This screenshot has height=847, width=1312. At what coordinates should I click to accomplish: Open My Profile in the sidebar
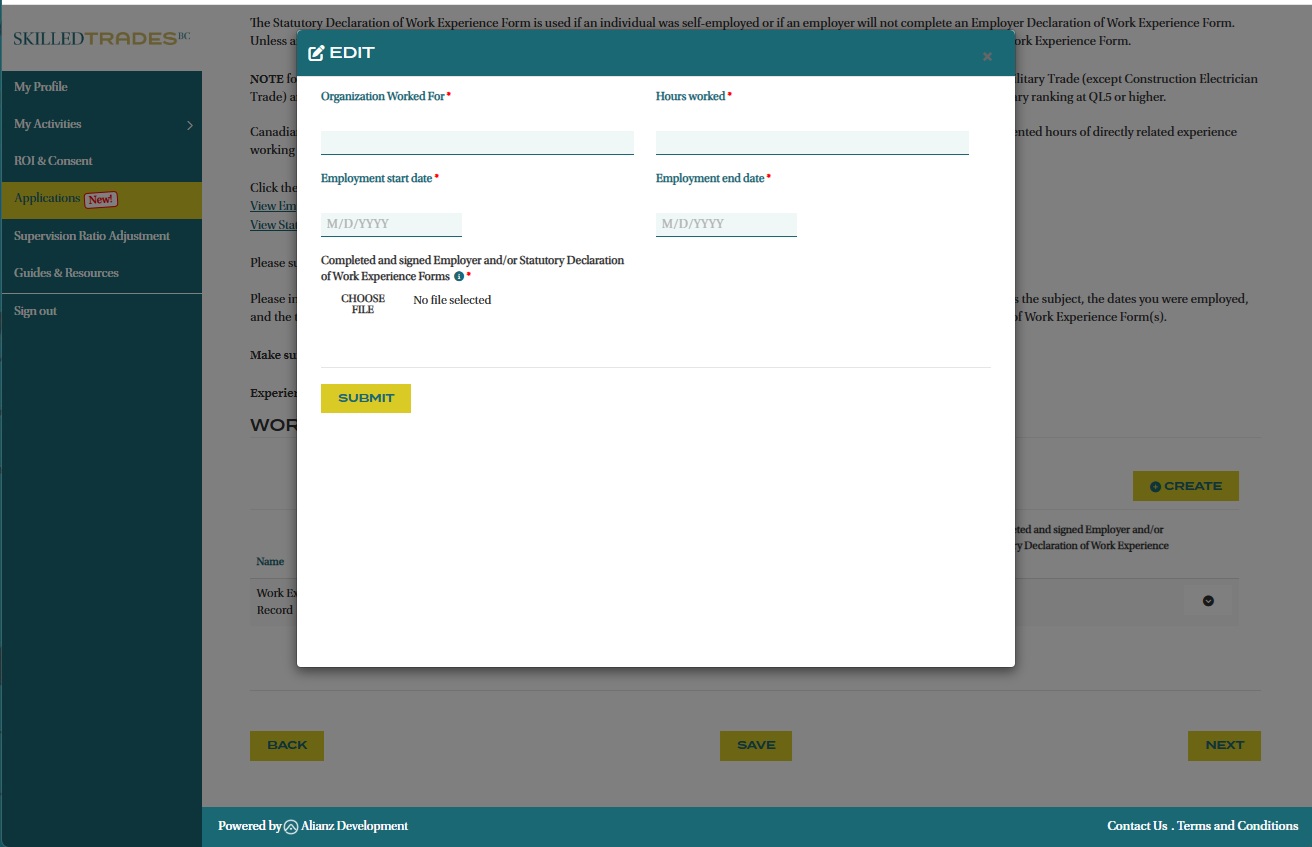[x=41, y=87]
